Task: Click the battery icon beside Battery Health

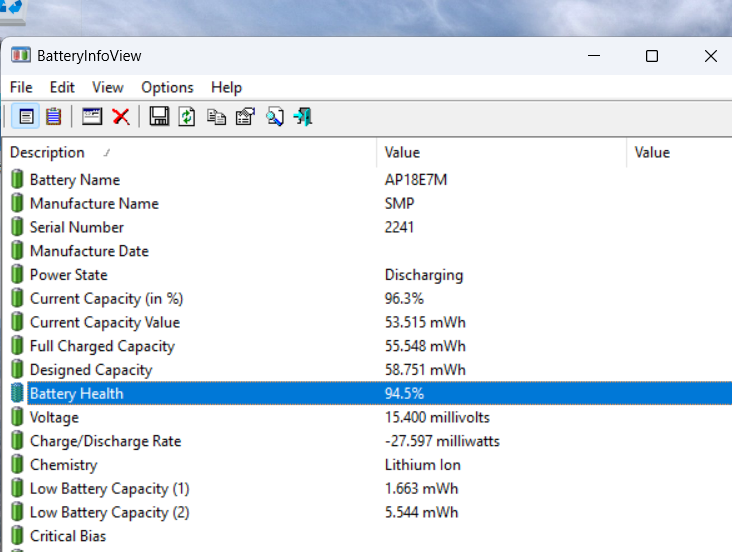Action: coord(17,393)
